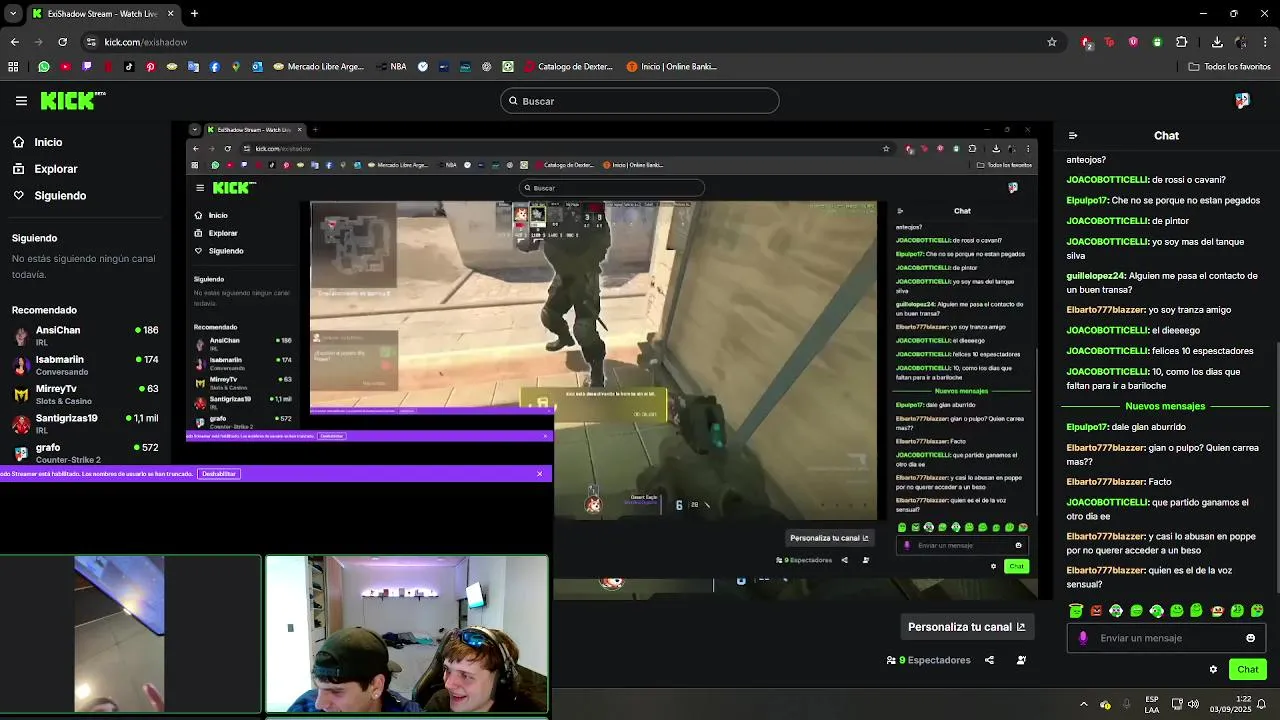Open Personaliza tu canal link
1280x720 pixels.
click(x=966, y=627)
